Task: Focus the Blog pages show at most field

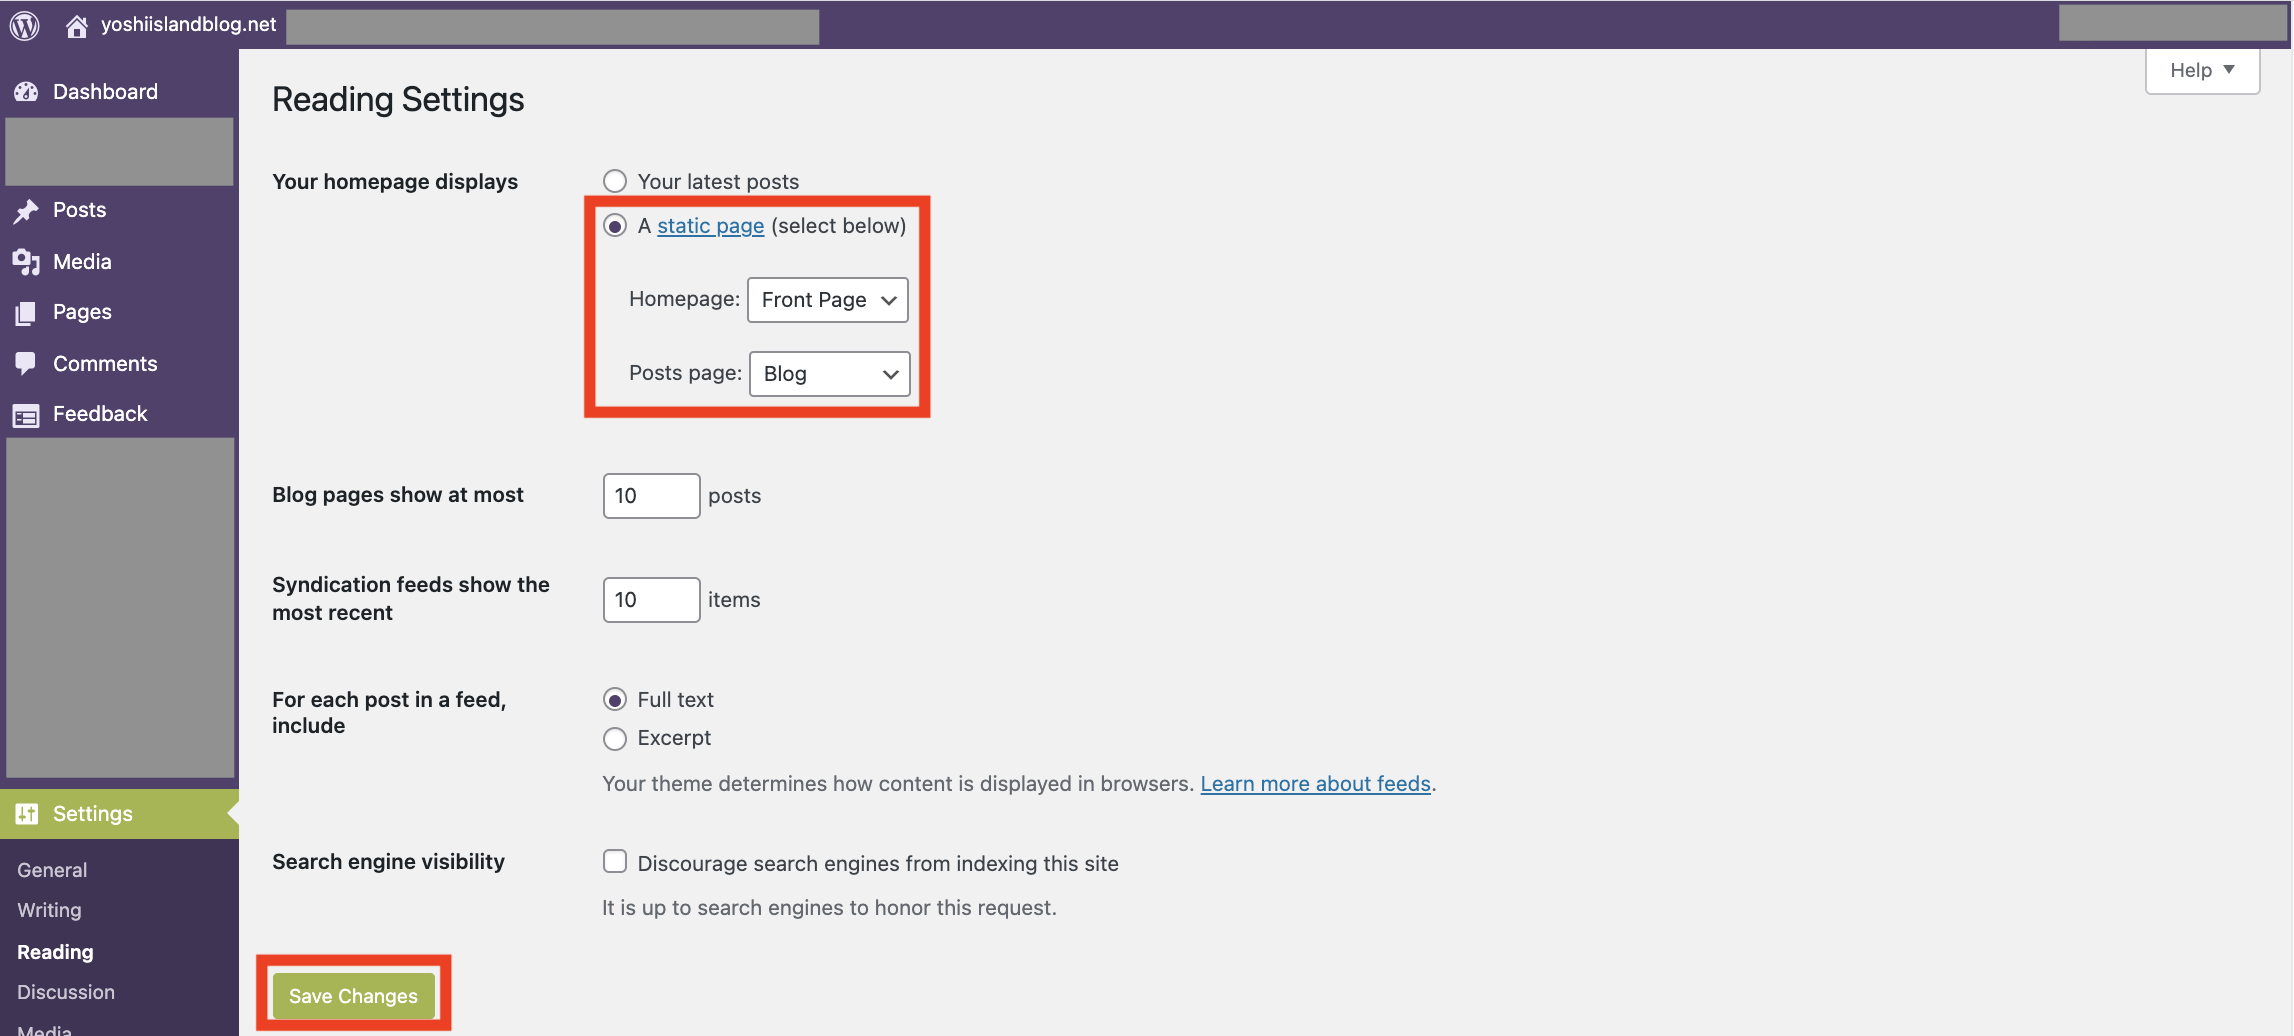Action: [x=651, y=496]
